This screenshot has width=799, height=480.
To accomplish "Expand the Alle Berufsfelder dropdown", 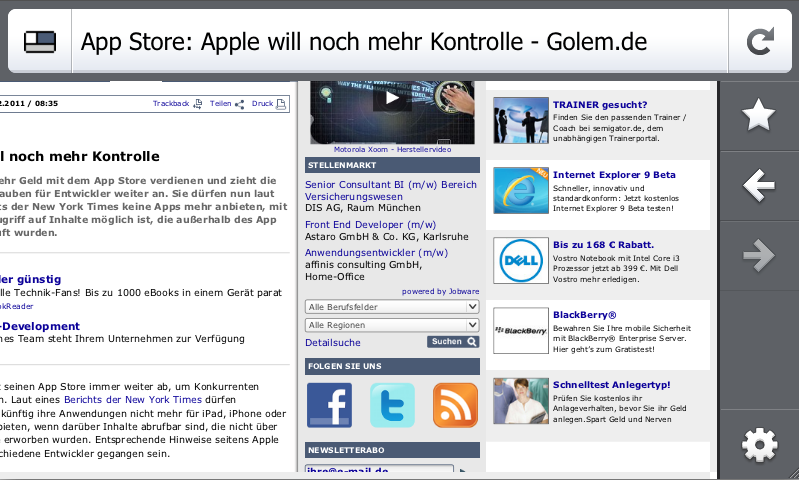I will coord(392,307).
